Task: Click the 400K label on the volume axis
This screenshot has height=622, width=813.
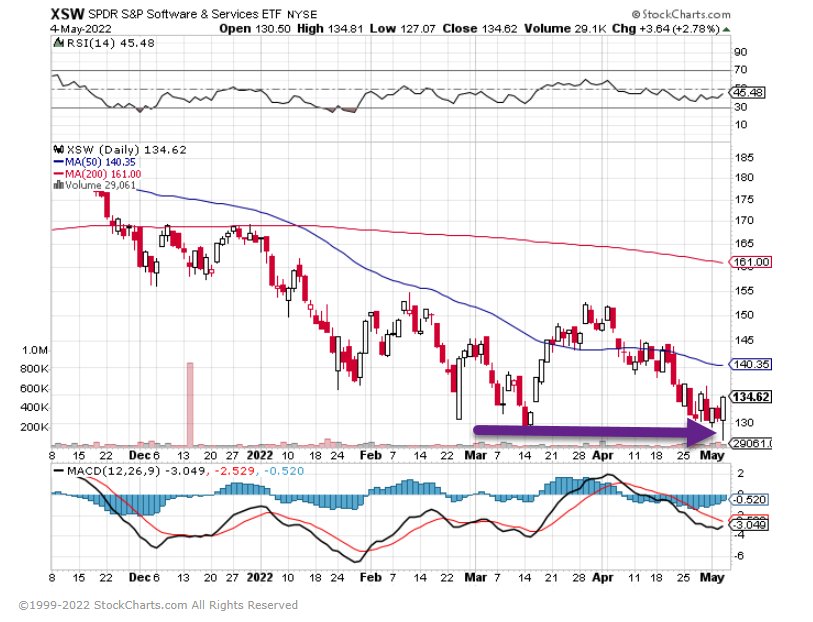Action: click(34, 407)
